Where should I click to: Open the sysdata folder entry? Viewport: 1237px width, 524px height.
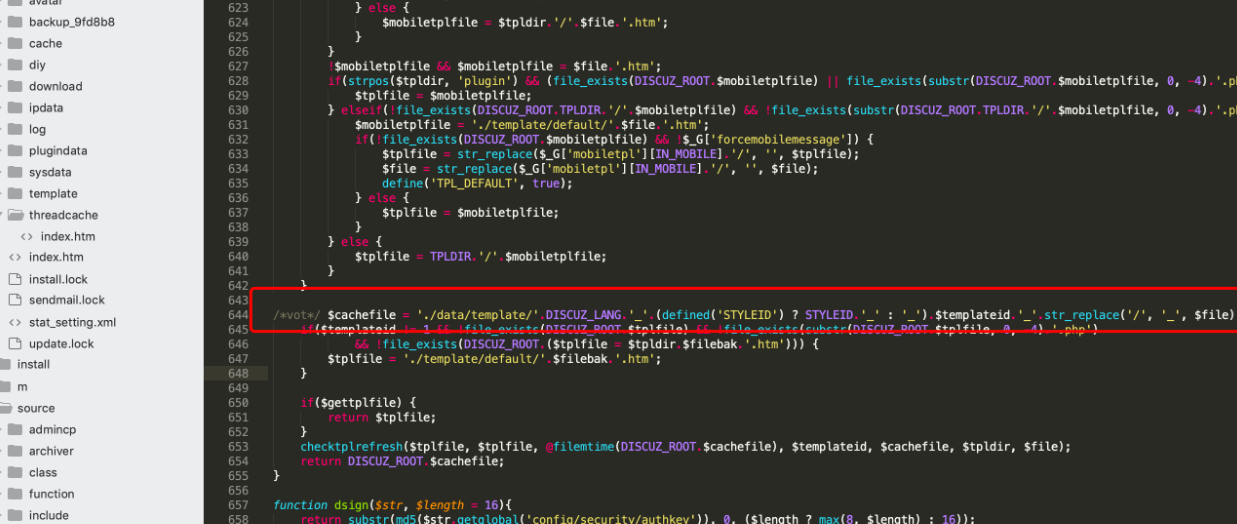pos(50,172)
